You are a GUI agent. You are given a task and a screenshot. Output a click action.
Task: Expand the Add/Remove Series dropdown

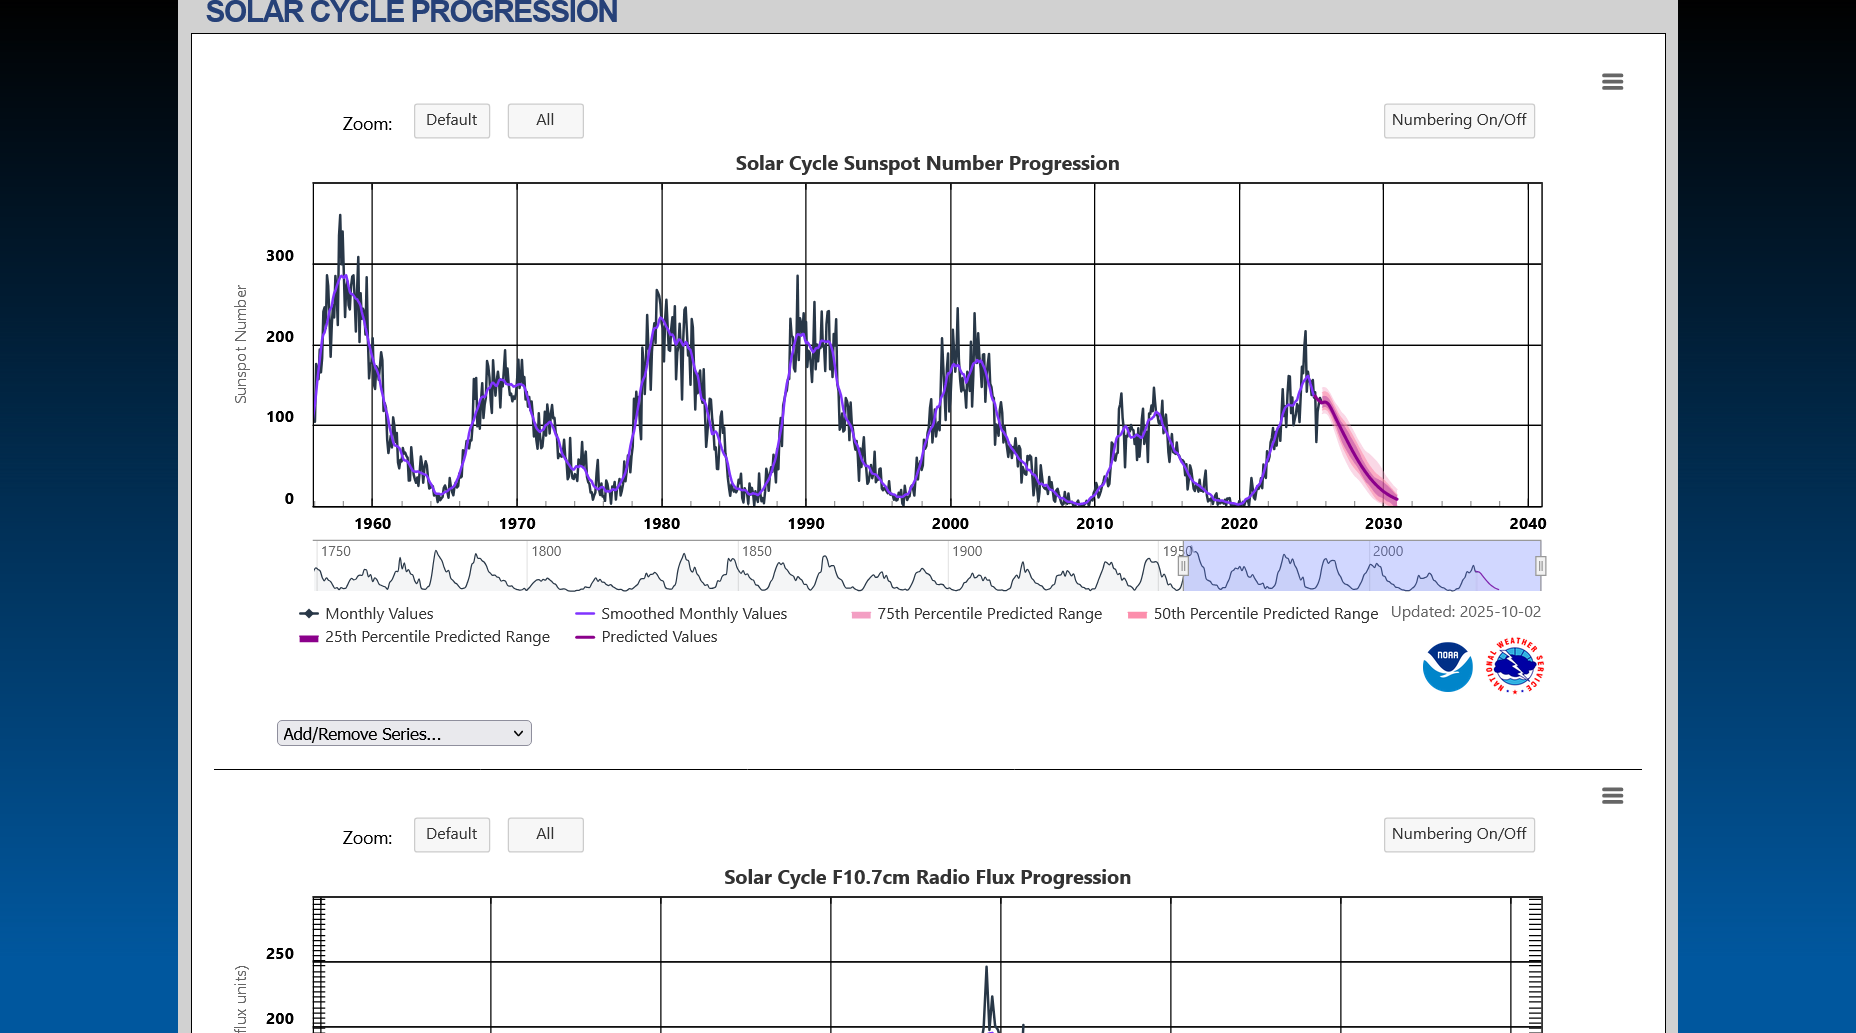(404, 734)
